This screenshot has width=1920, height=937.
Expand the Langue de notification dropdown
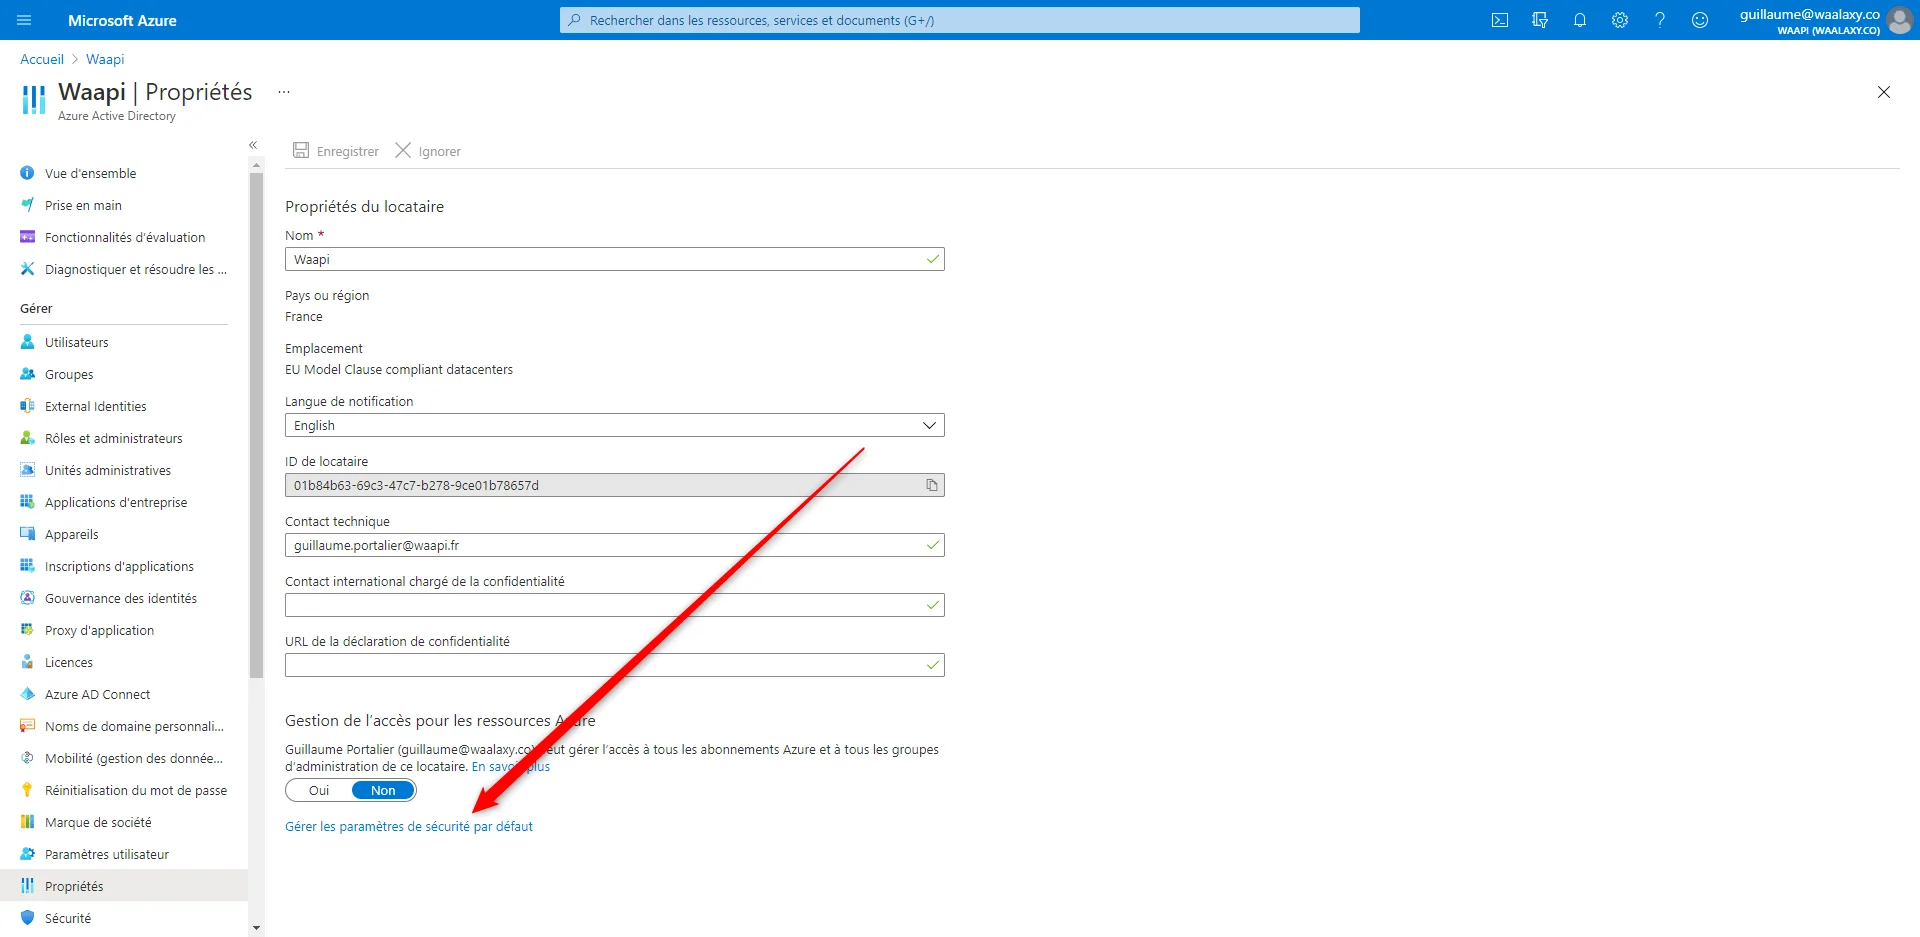click(614, 425)
